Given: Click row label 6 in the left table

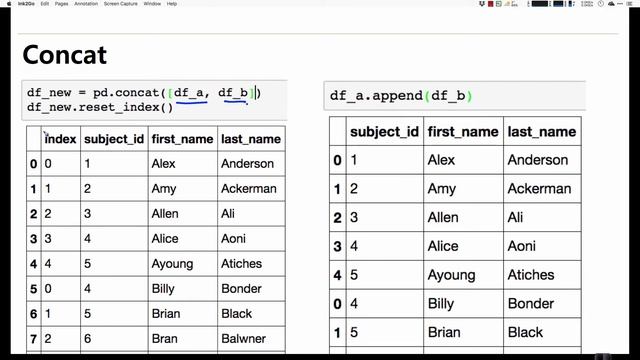Looking at the screenshot, I should tap(33, 314).
